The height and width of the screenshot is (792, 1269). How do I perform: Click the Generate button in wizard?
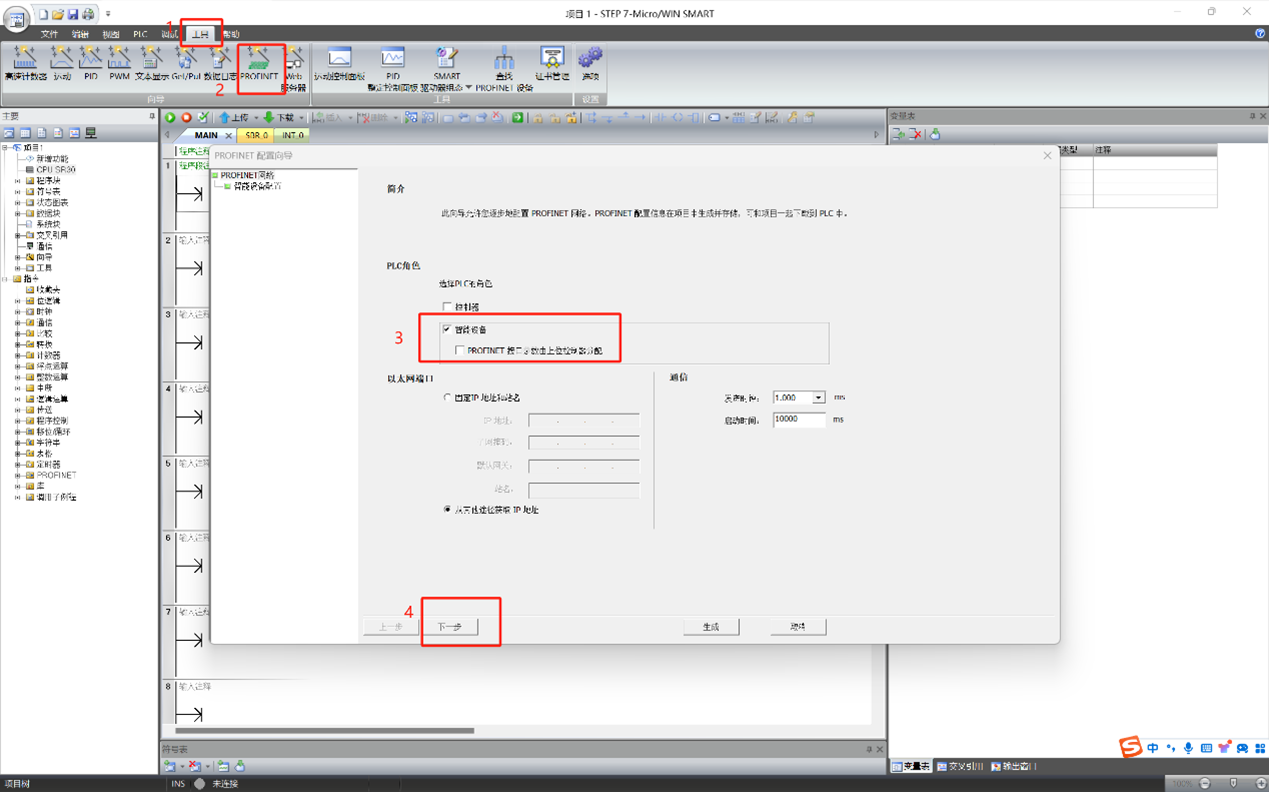tap(711, 627)
